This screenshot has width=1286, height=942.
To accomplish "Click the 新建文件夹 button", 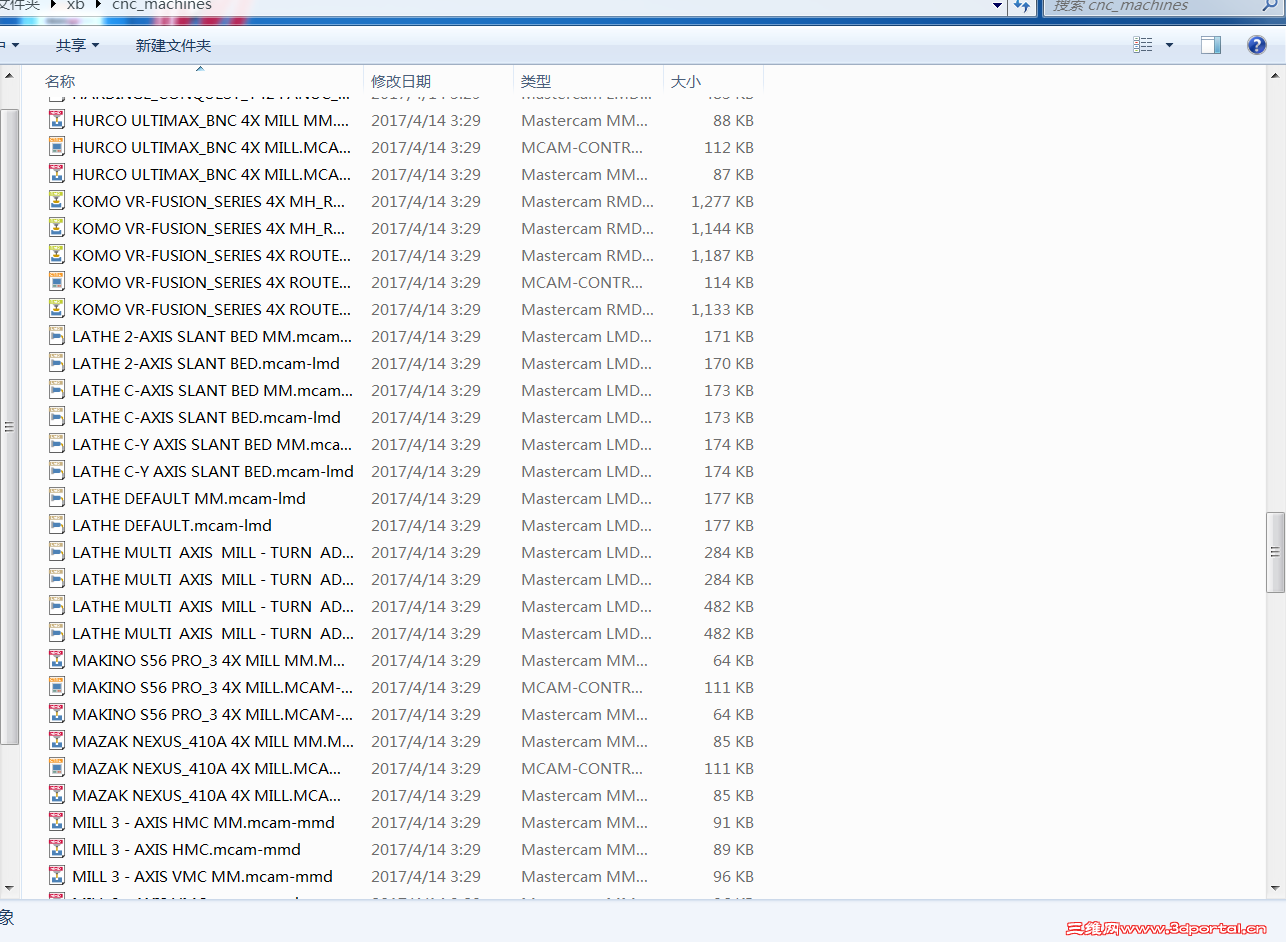I will click(173, 45).
